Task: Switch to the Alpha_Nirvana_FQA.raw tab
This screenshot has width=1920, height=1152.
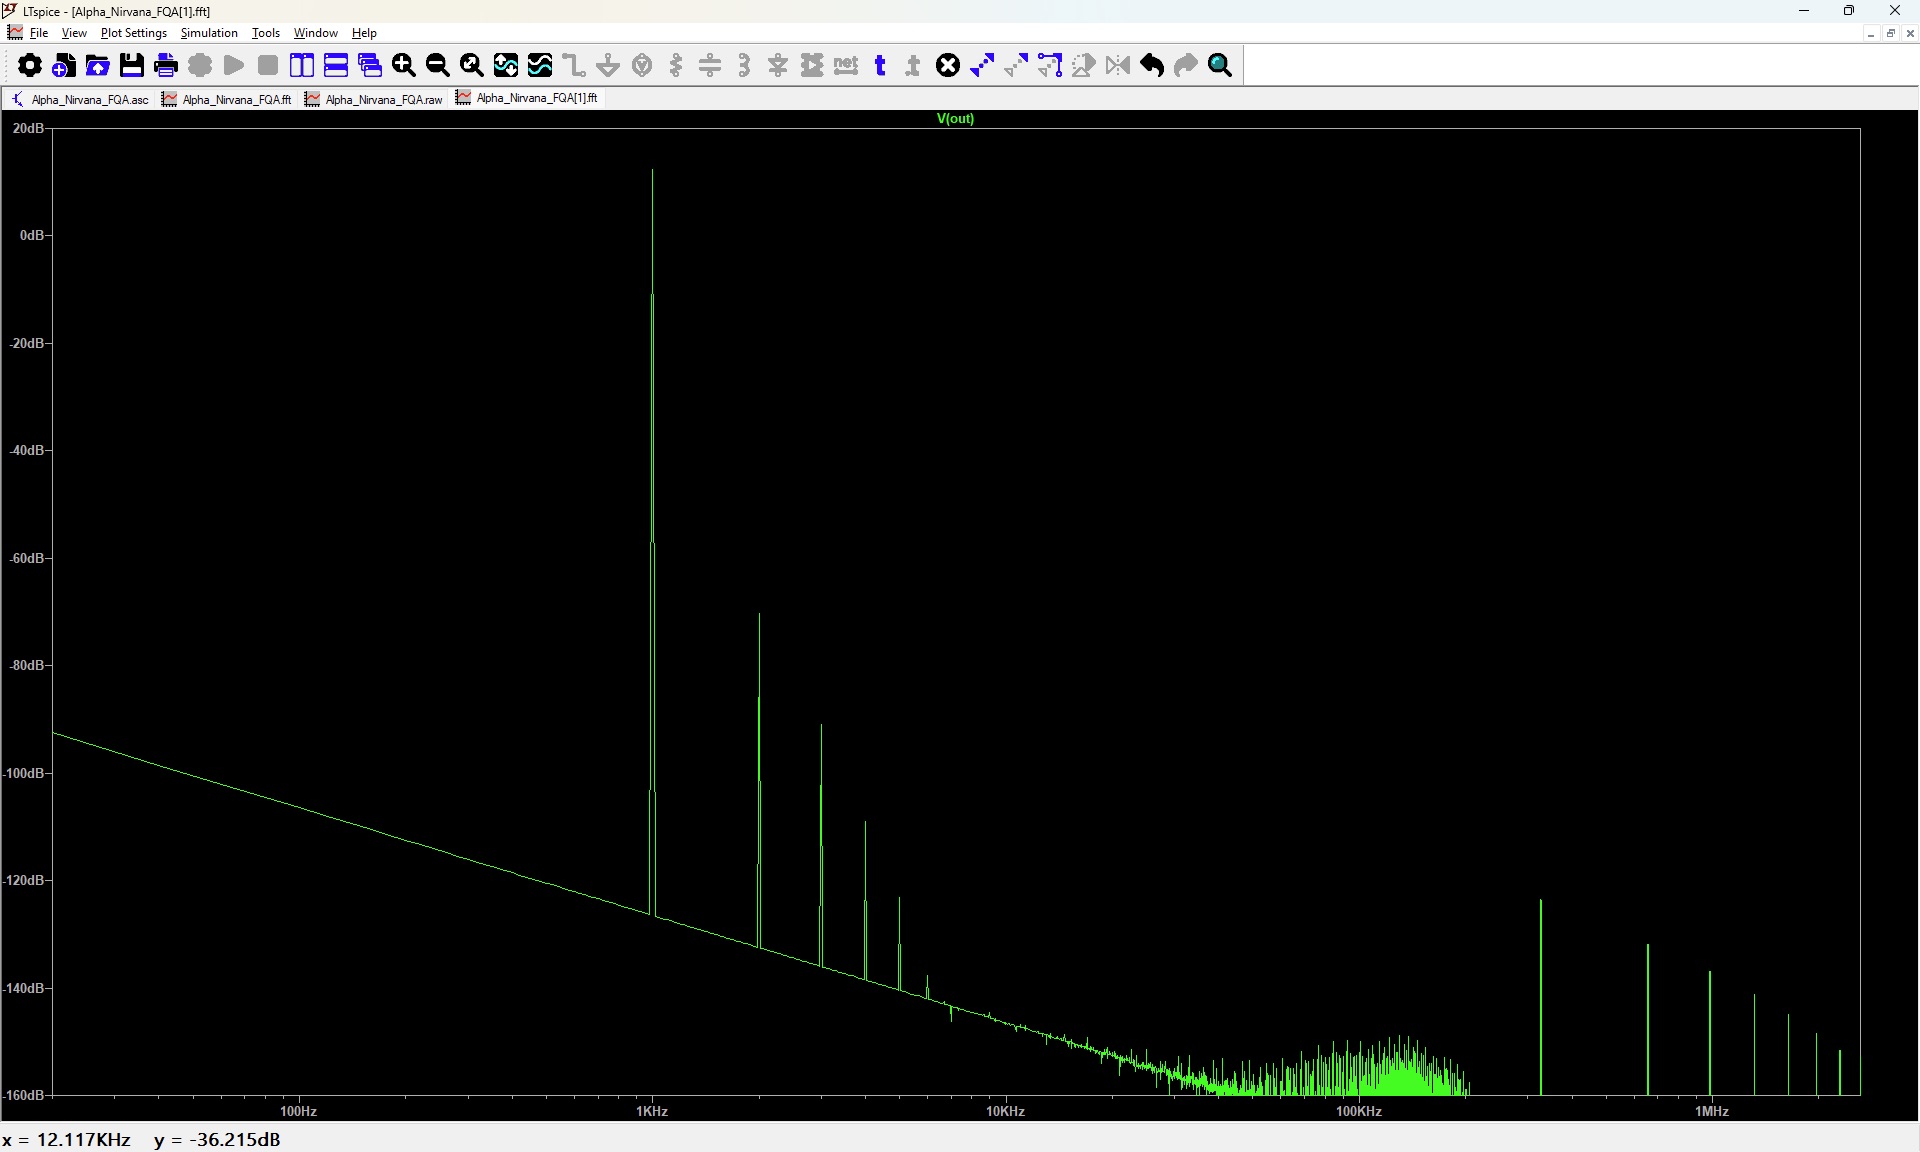Action: (374, 99)
